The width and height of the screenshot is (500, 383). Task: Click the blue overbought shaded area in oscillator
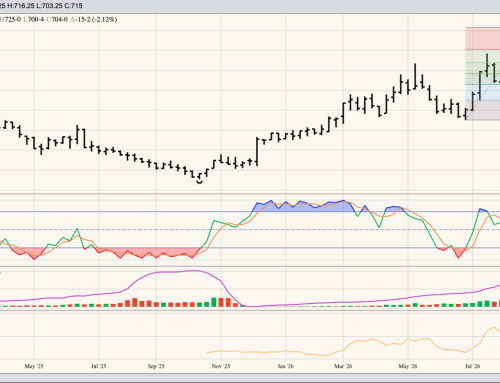click(302, 207)
